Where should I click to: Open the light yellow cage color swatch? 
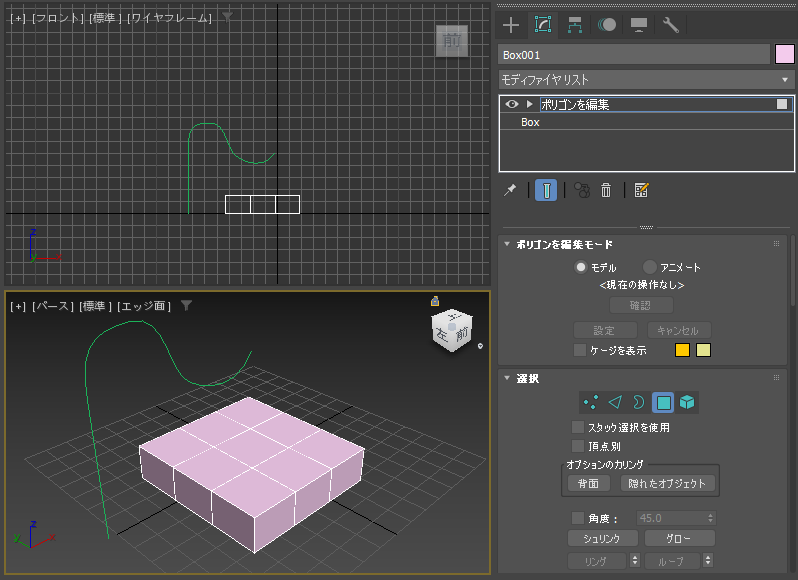pos(703,350)
